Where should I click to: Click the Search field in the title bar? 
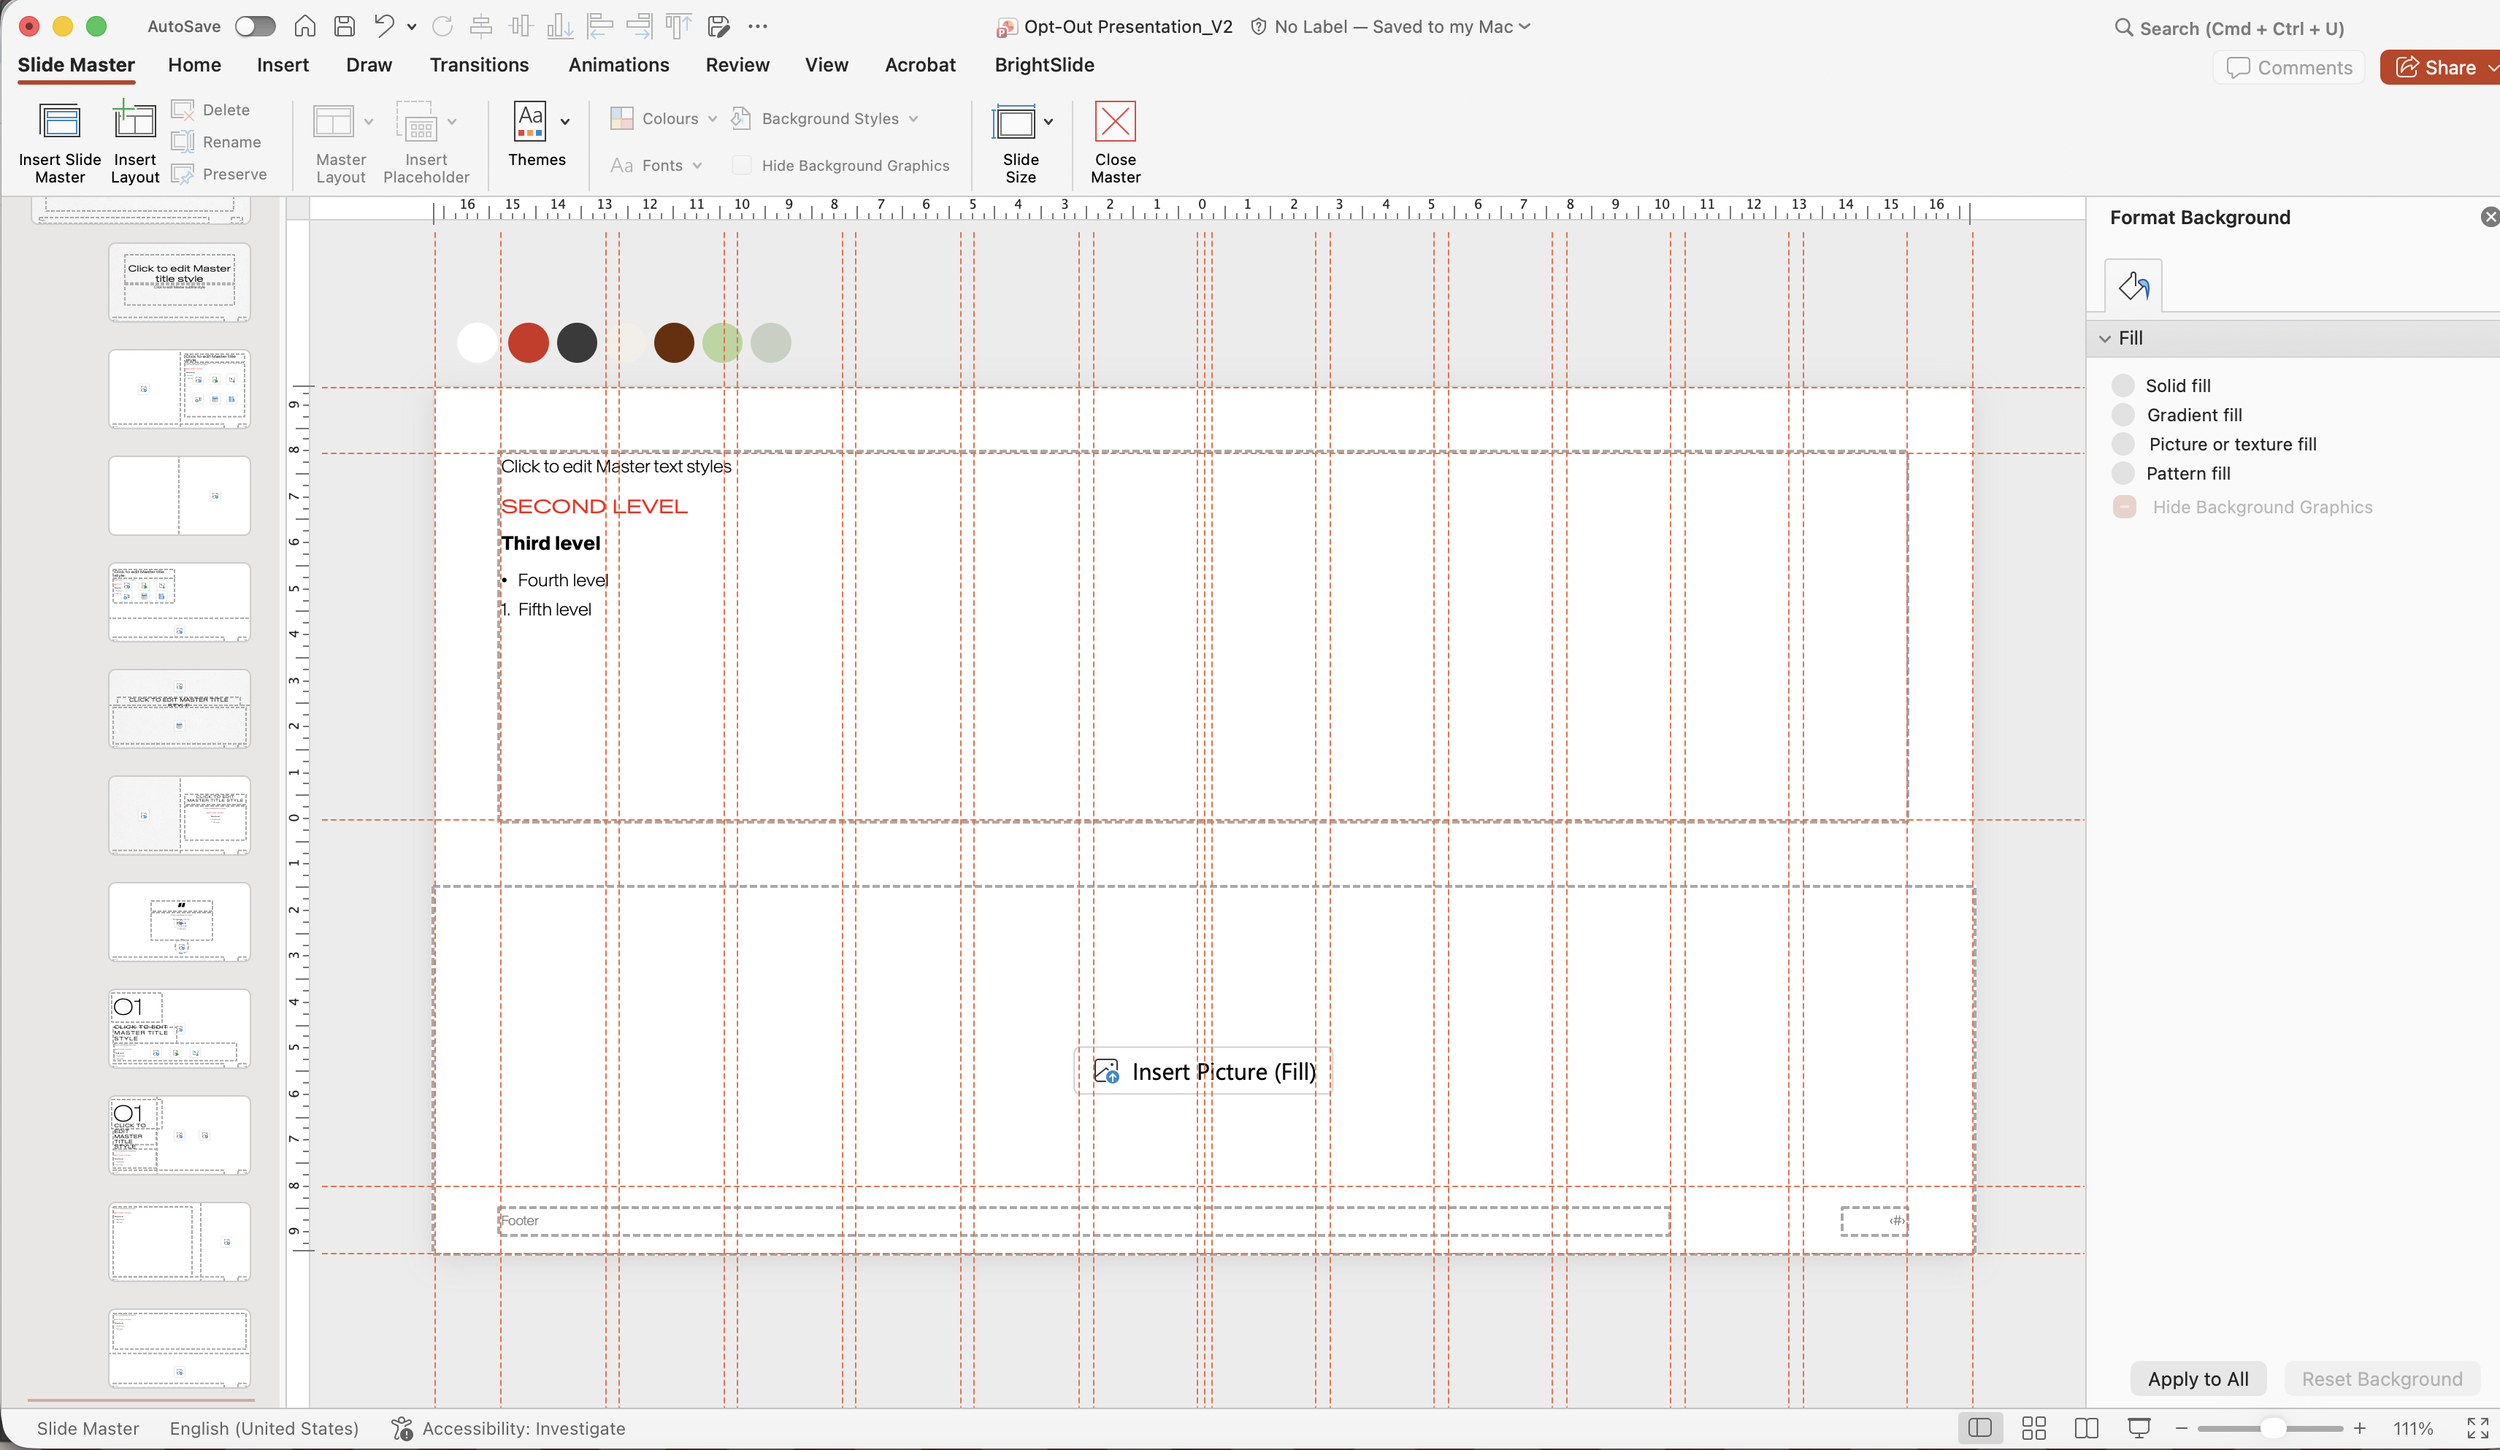click(x=2229, y=28)
